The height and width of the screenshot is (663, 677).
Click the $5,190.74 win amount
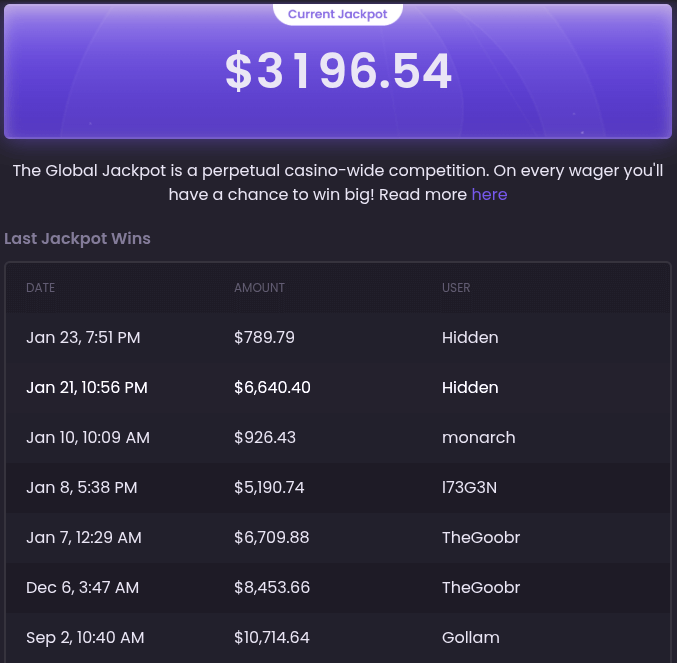[269, 488]
